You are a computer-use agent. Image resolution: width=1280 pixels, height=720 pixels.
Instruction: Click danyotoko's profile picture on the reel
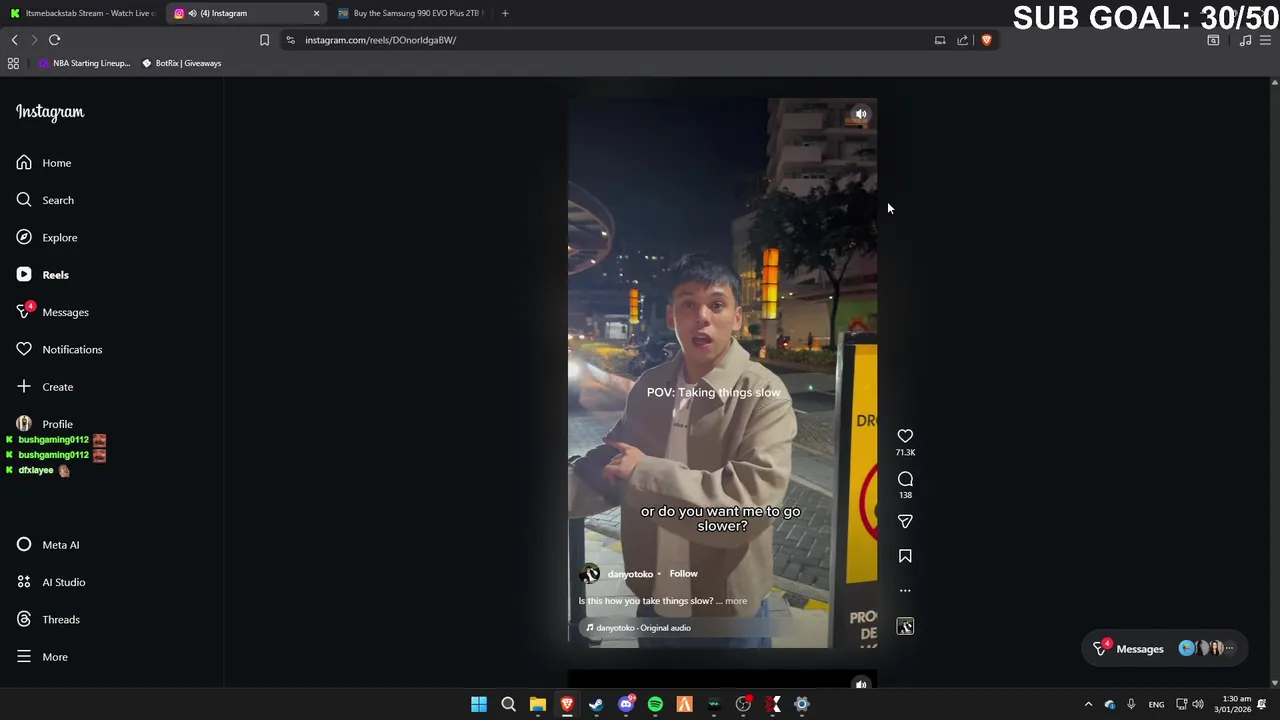[x=590, y=573]
